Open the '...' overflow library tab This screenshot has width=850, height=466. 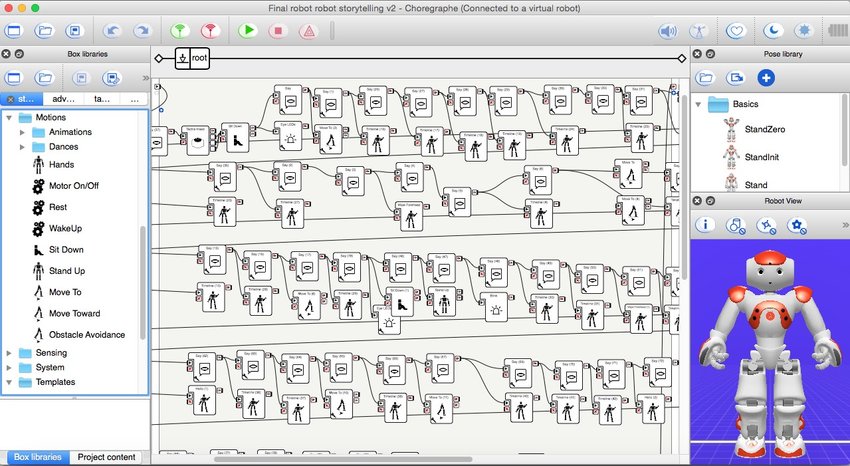(x=134, y=99)
